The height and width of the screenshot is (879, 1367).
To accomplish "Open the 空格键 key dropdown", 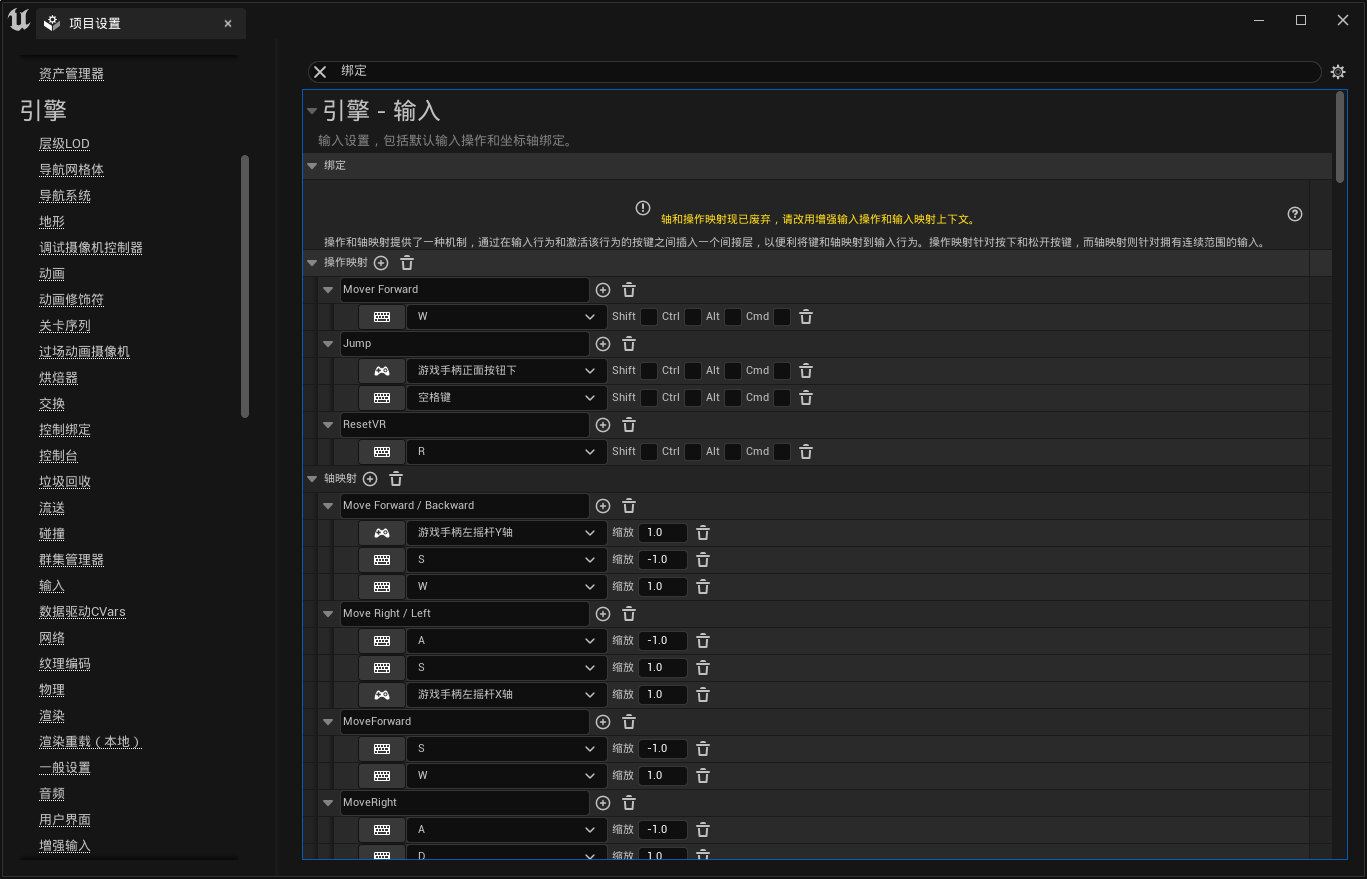I will [506, 398].
